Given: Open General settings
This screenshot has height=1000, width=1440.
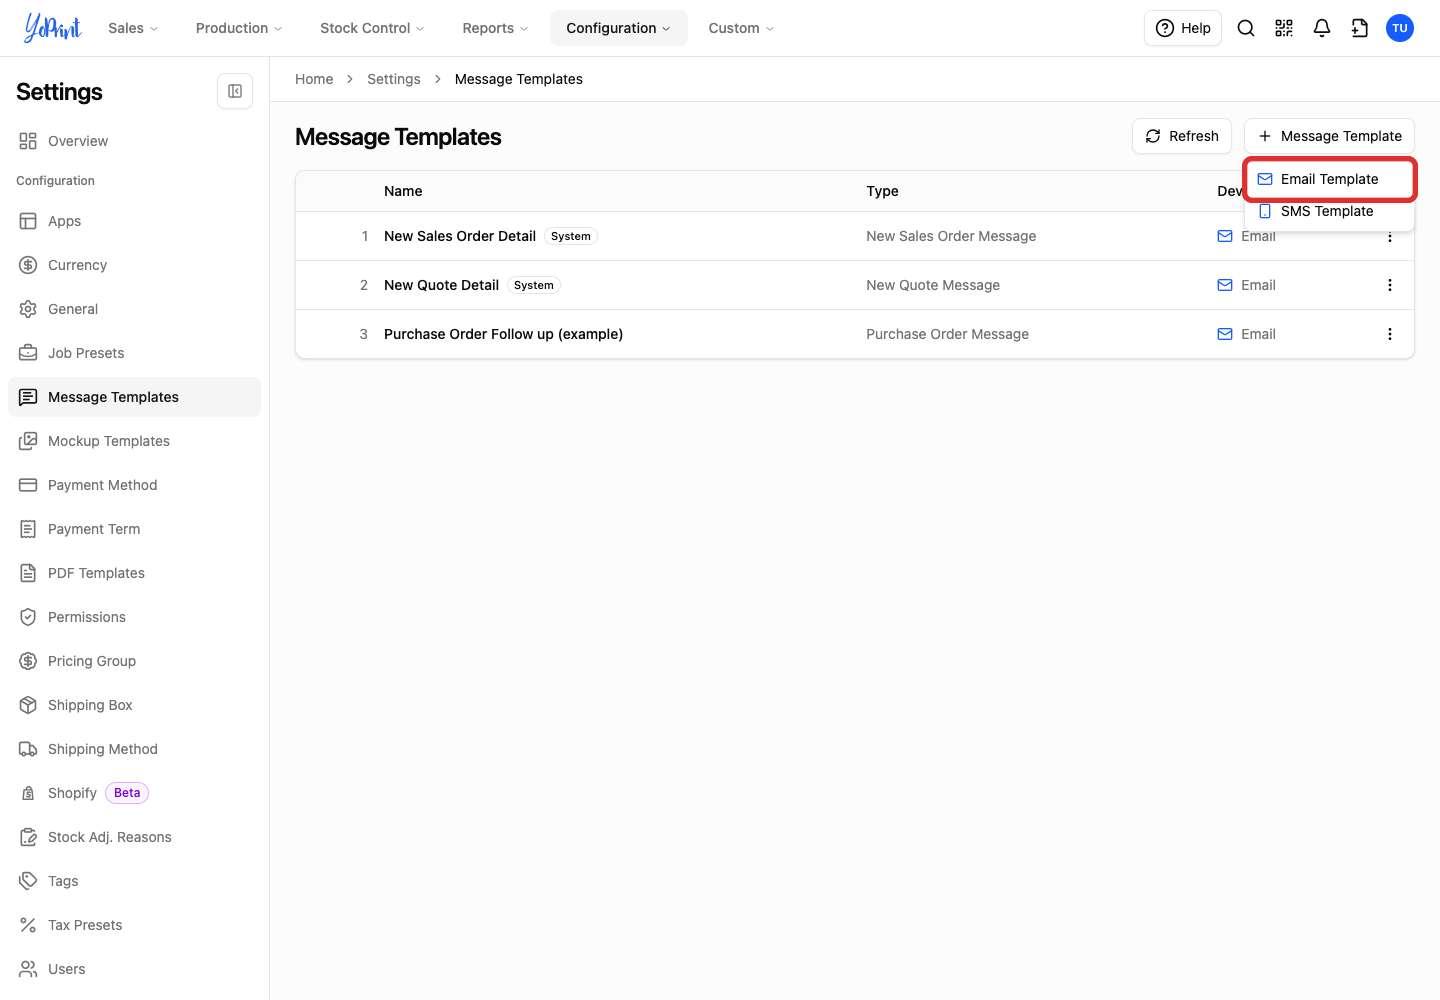Looking at the screenshot, I should 134,309.
